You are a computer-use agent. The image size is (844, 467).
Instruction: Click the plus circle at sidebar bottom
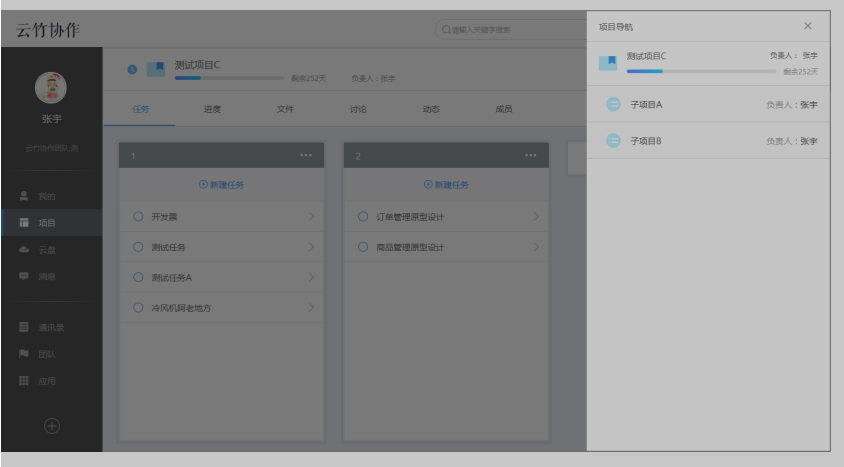point(51,426)
